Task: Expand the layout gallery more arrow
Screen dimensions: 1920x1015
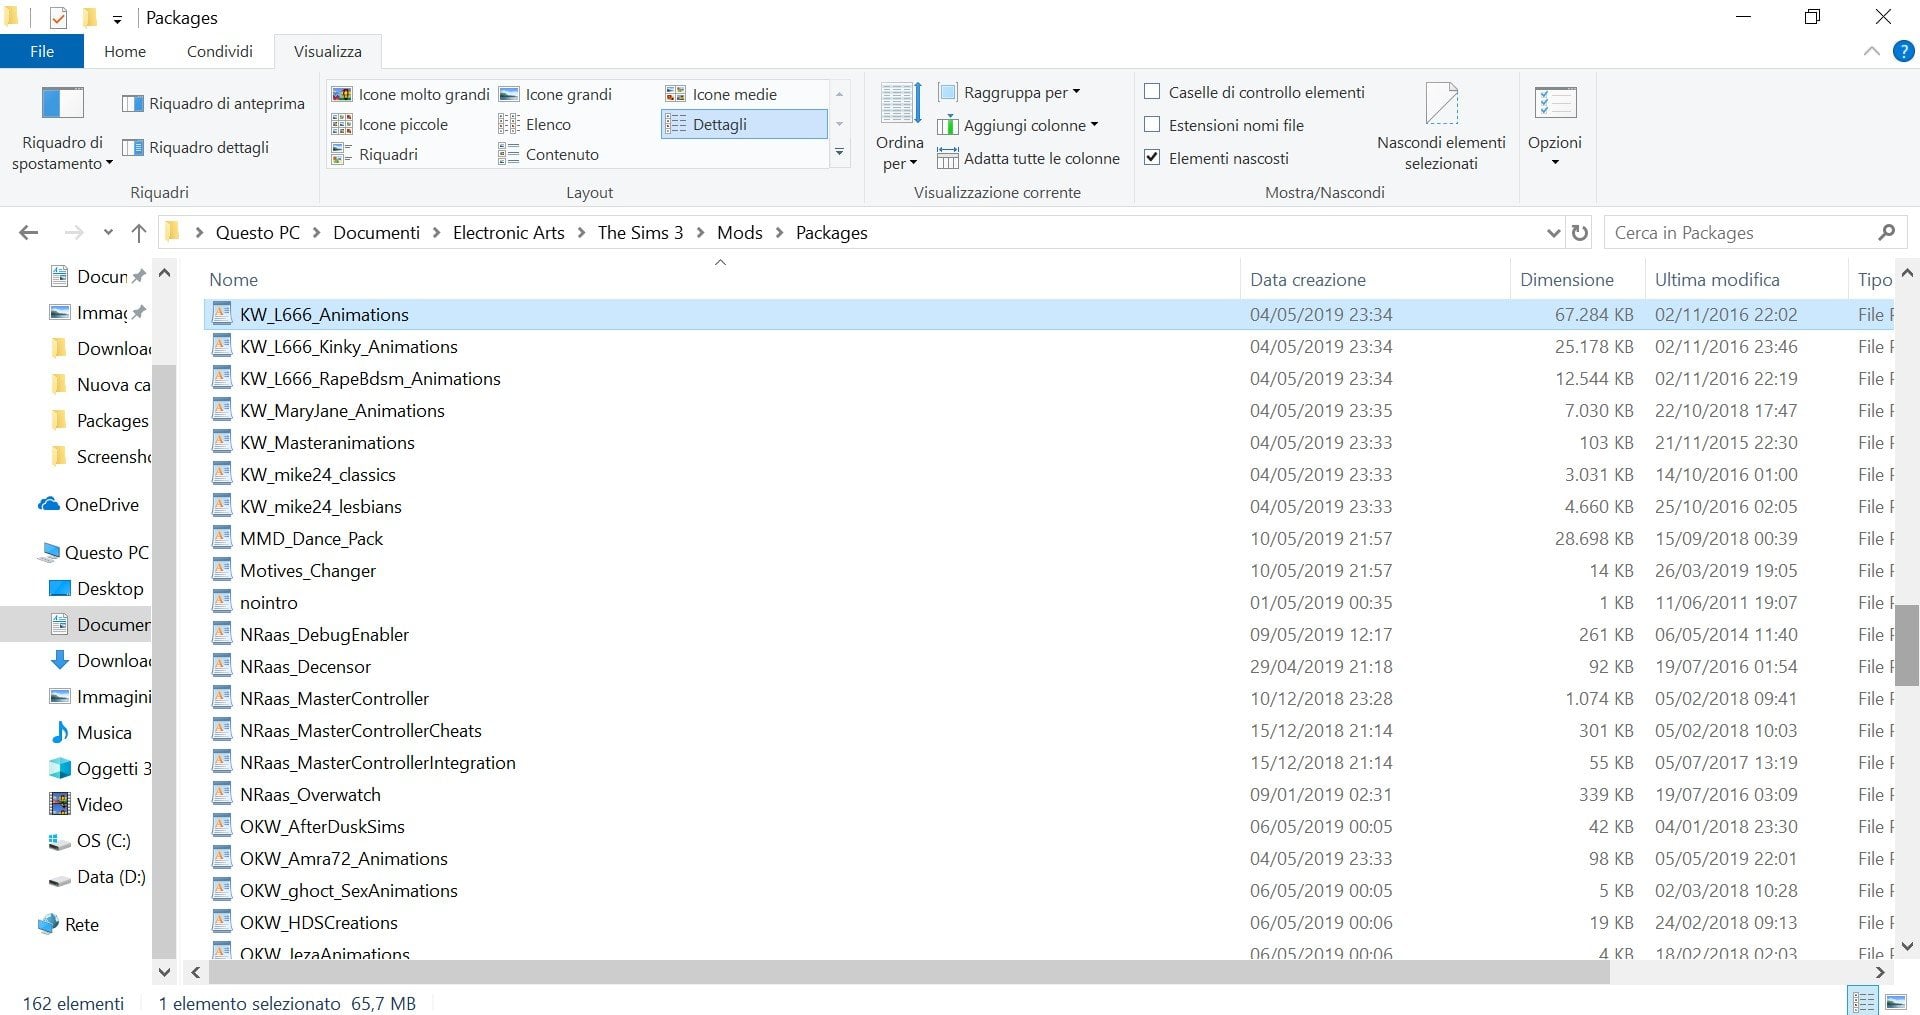Action: coord(840,154)
